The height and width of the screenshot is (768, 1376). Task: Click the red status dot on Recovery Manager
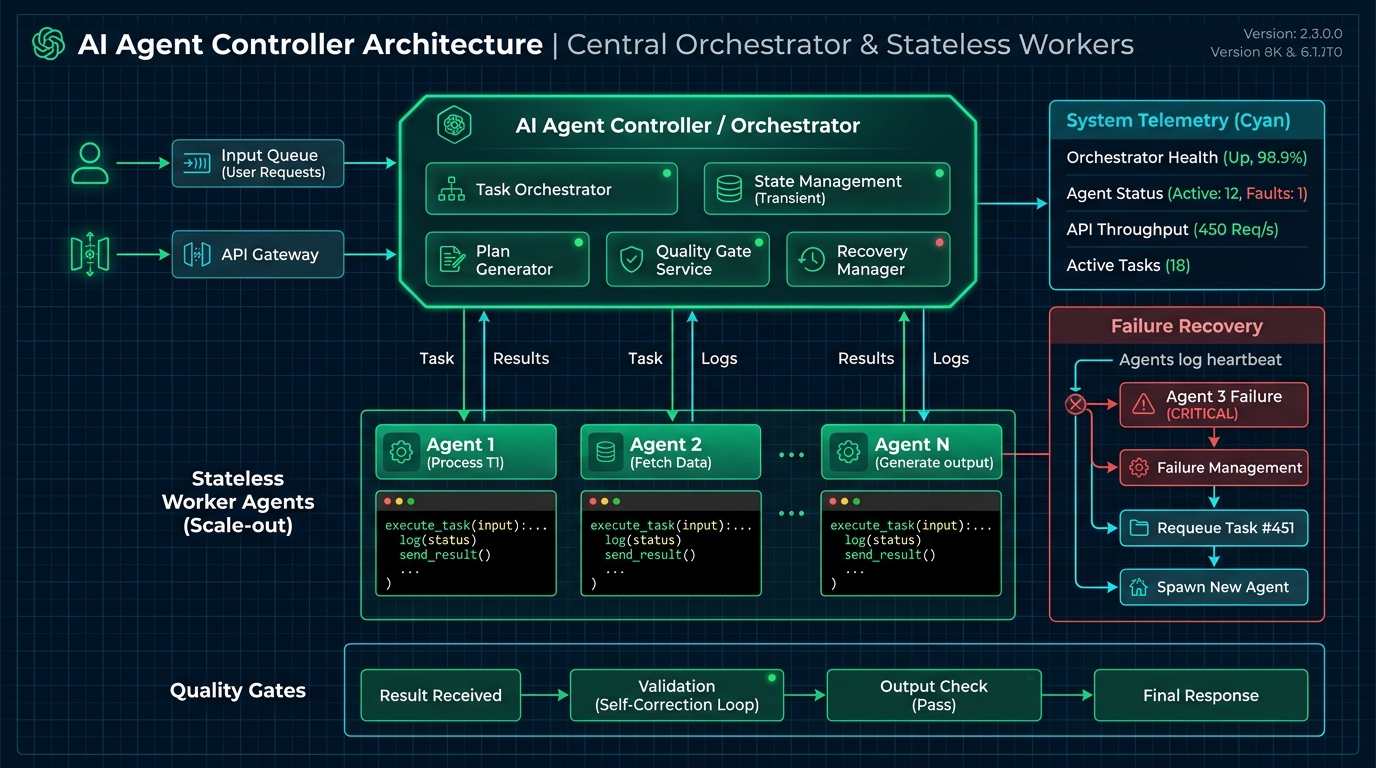tap(938, 242)
